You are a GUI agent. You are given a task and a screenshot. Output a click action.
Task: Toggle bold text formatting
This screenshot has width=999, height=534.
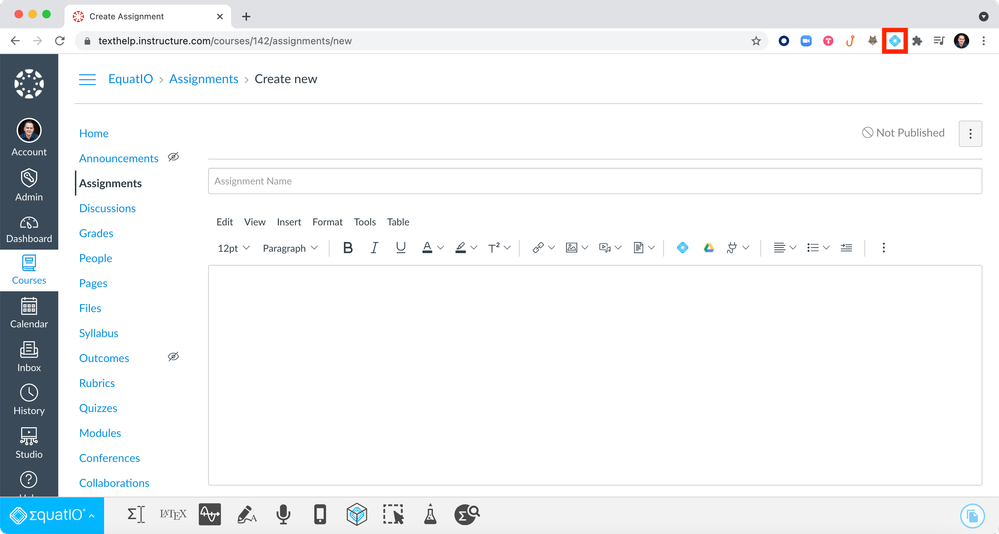click(x=348, y=248)
